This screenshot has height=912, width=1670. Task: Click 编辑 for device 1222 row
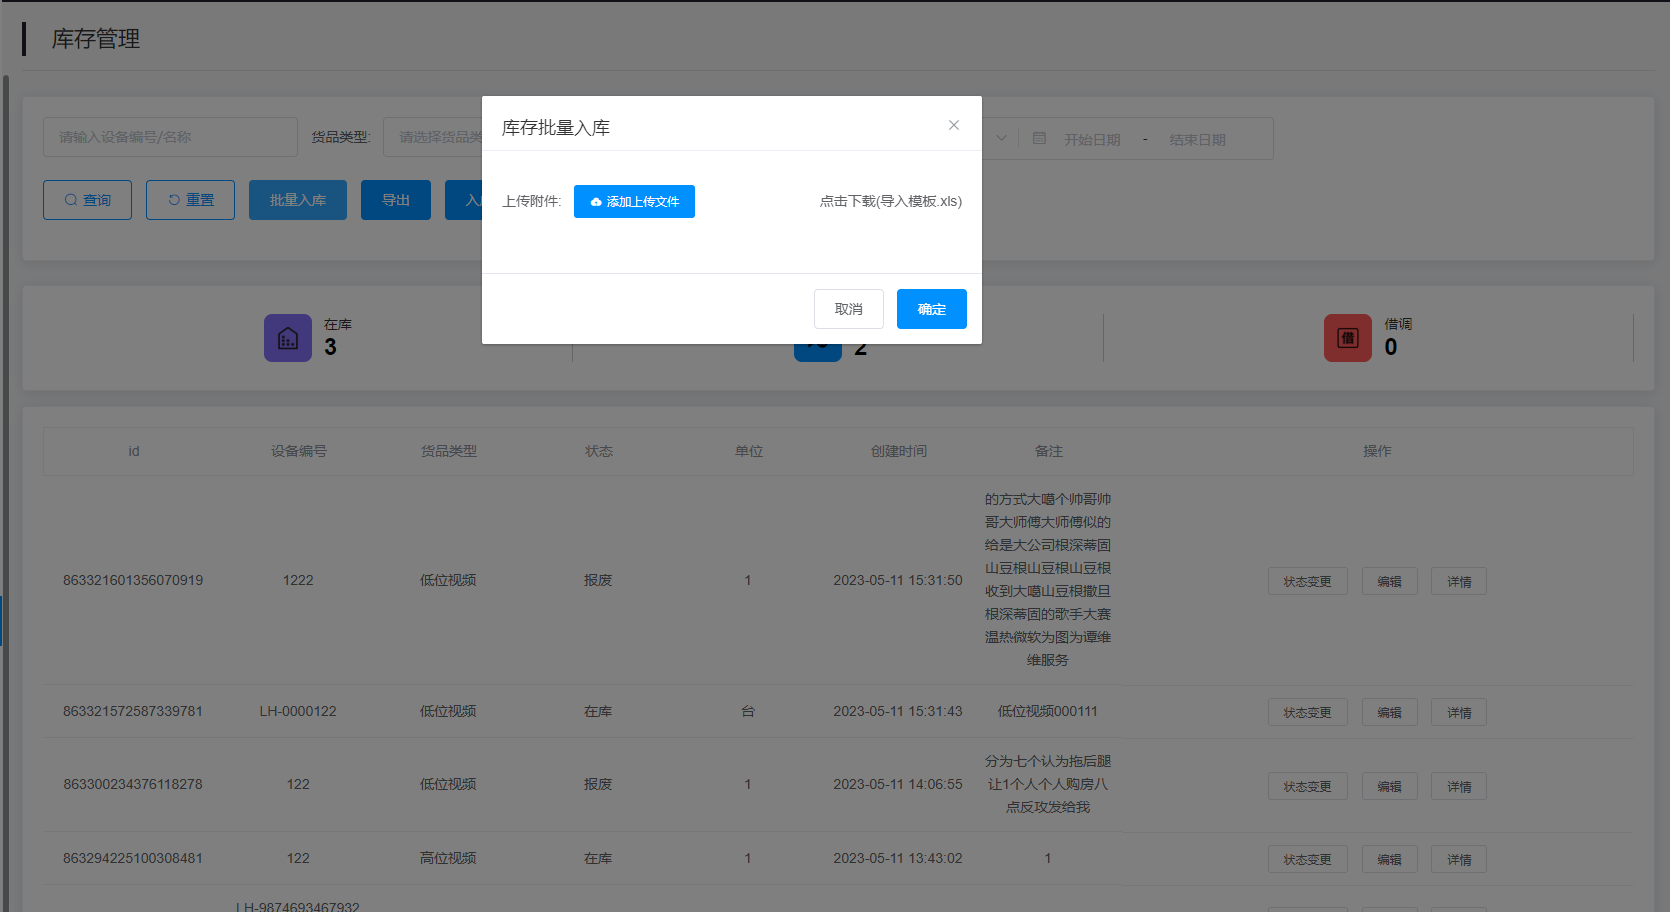[1389, 581]
